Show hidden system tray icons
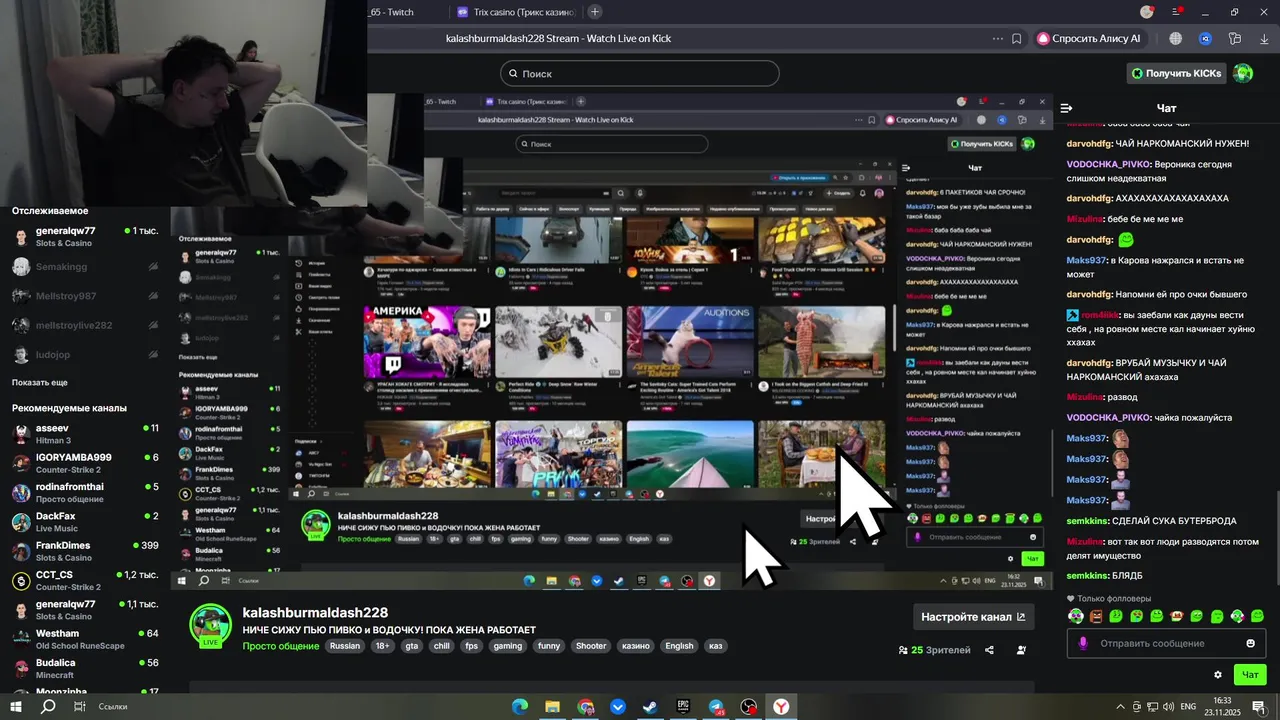Viewport: 1280px width, 720px height. (x=1120, y=707)
